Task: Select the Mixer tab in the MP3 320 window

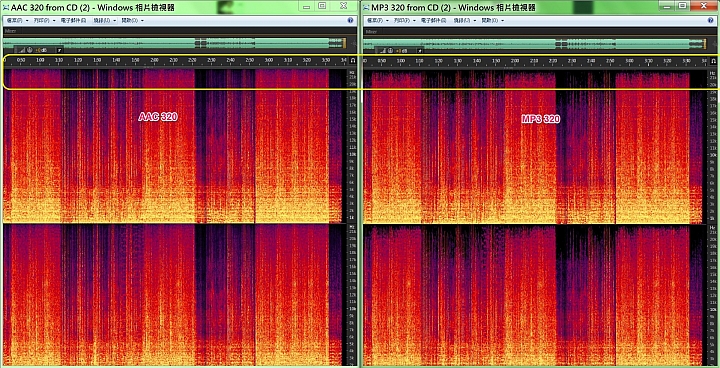Action: click(x=371, y=32)
